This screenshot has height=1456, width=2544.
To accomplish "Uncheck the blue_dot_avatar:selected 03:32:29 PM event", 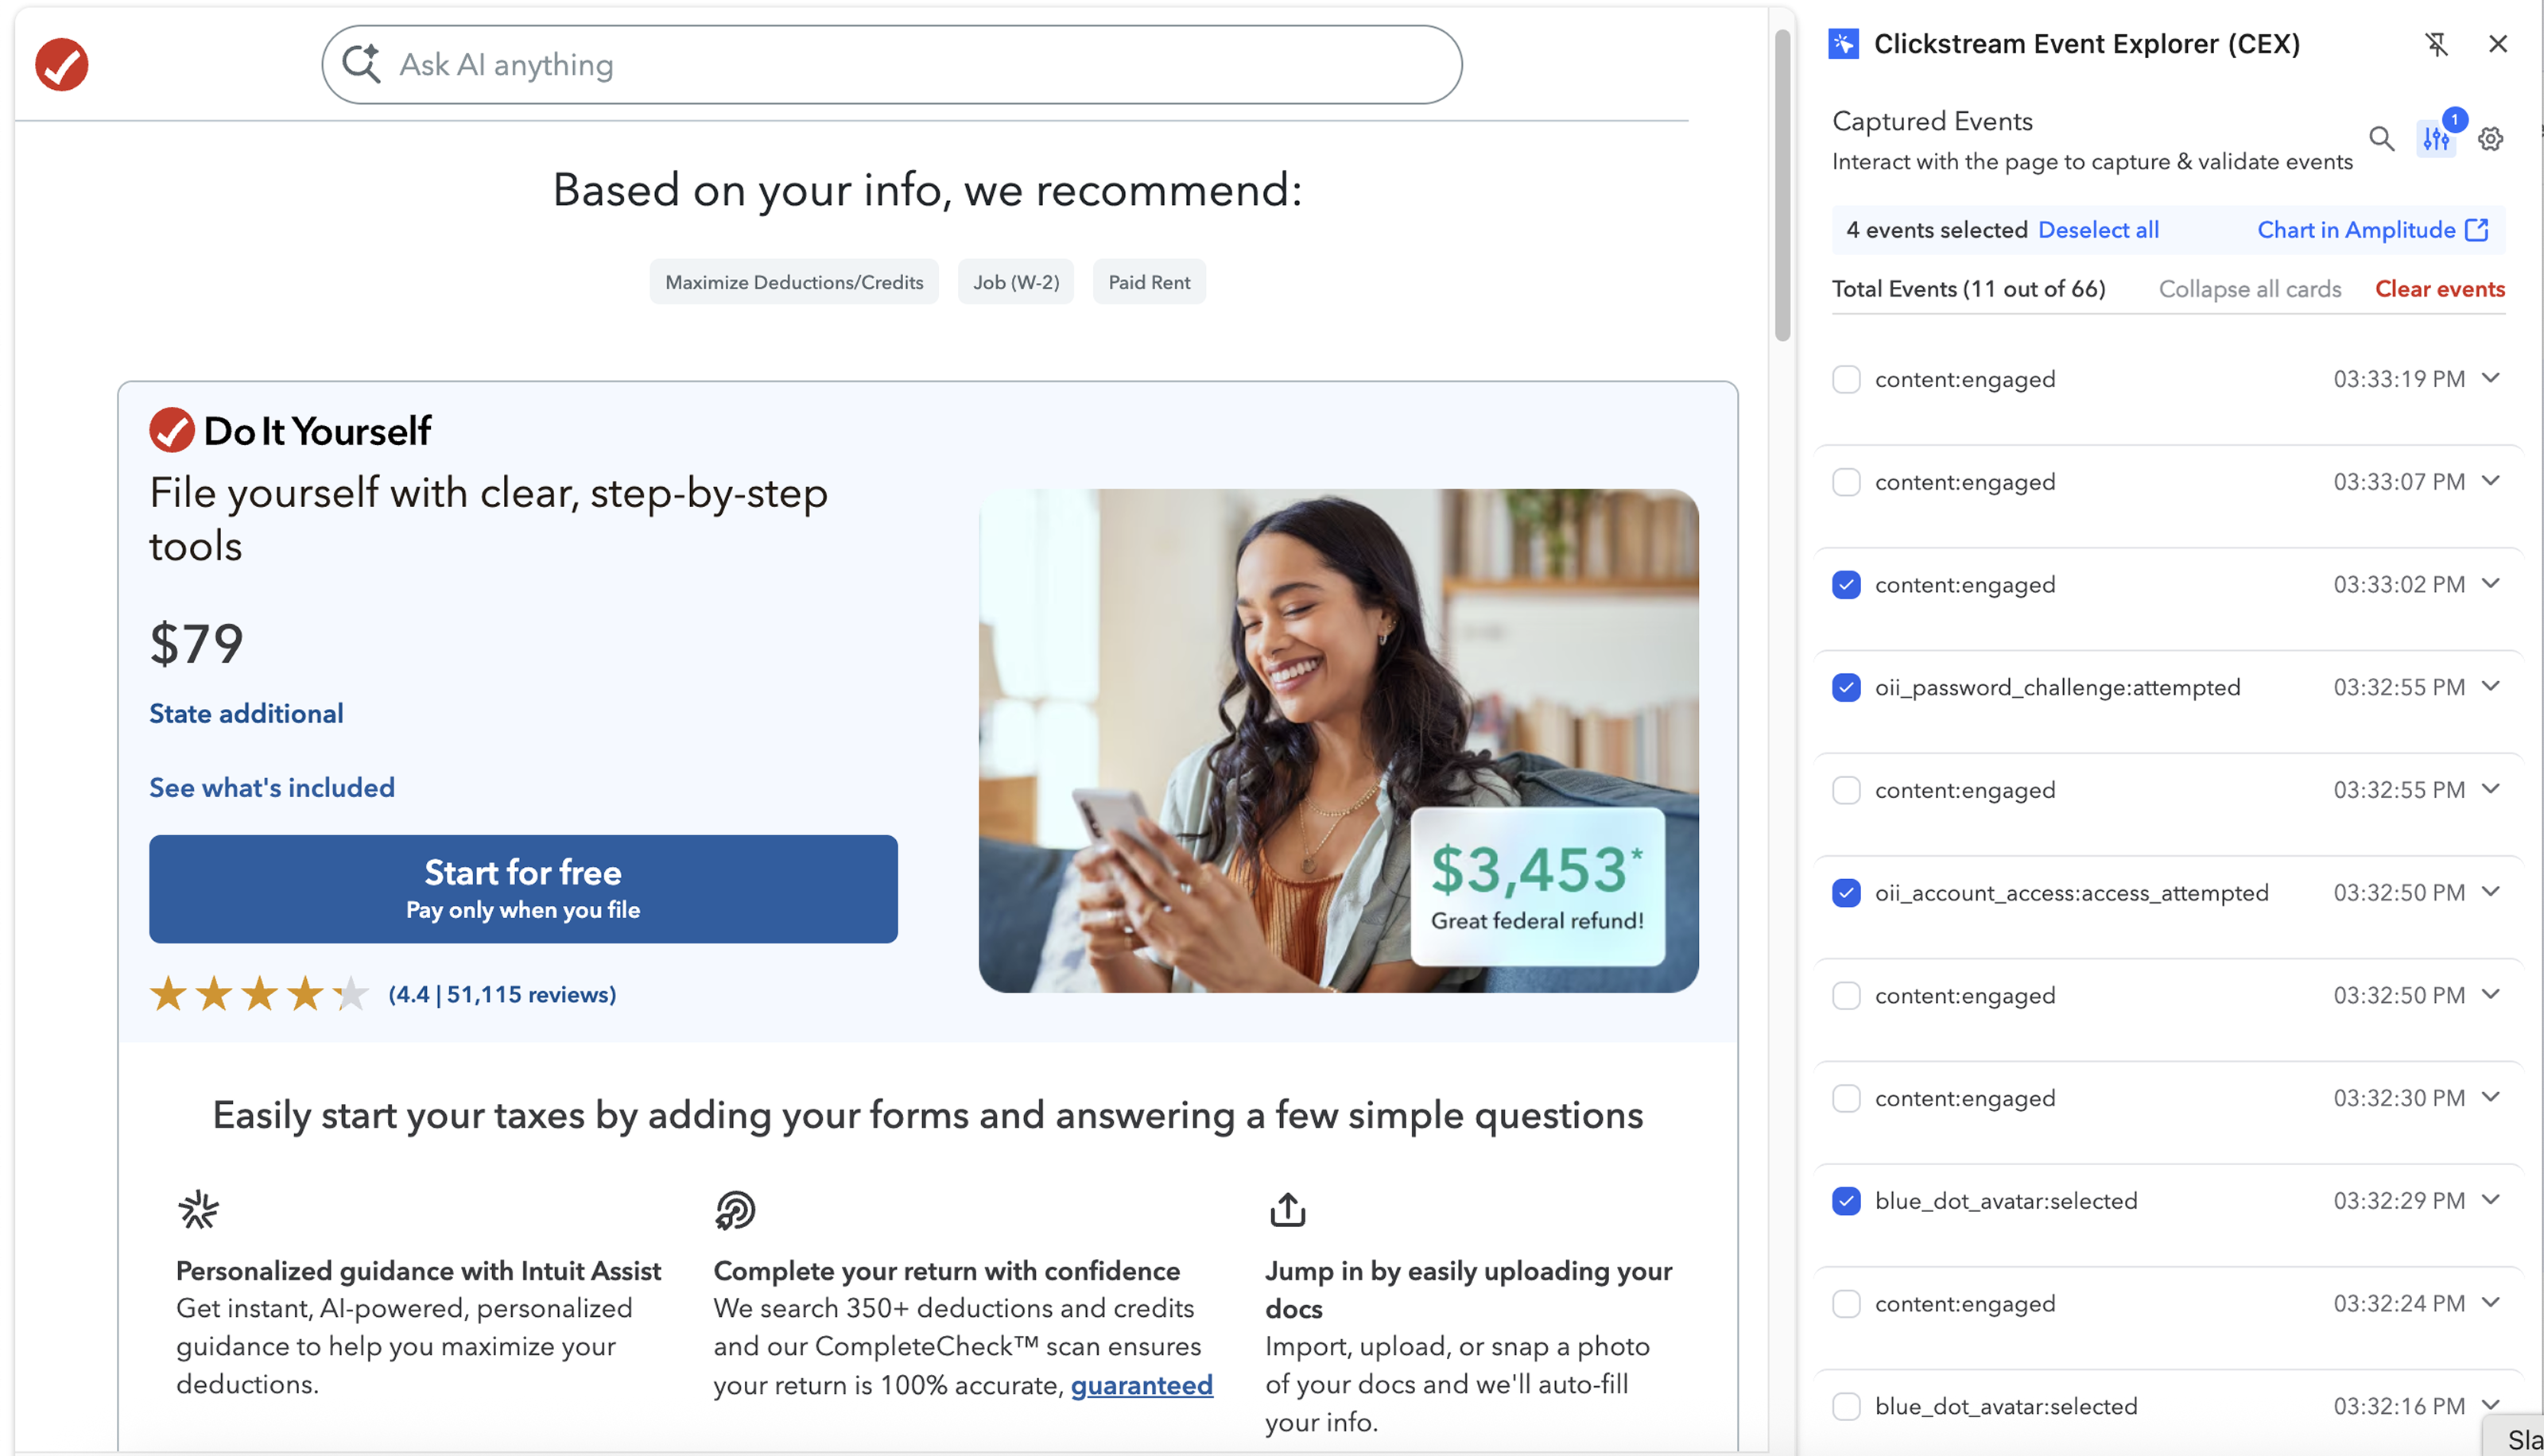I will 1846,1200.
